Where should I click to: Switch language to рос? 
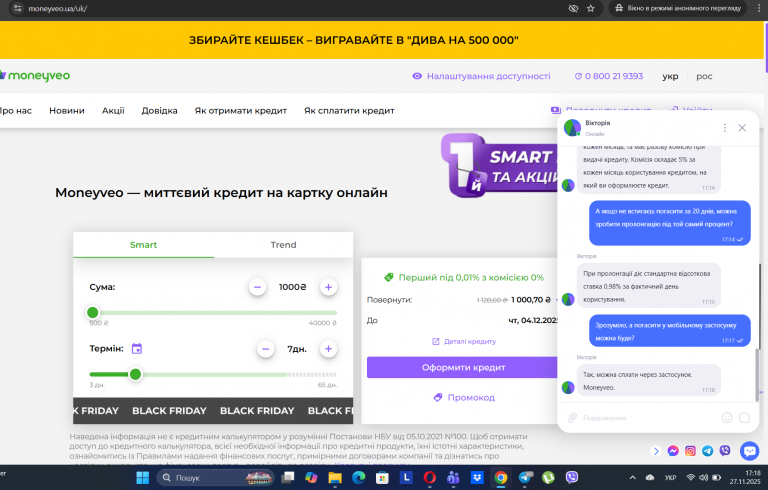[704, 76]
